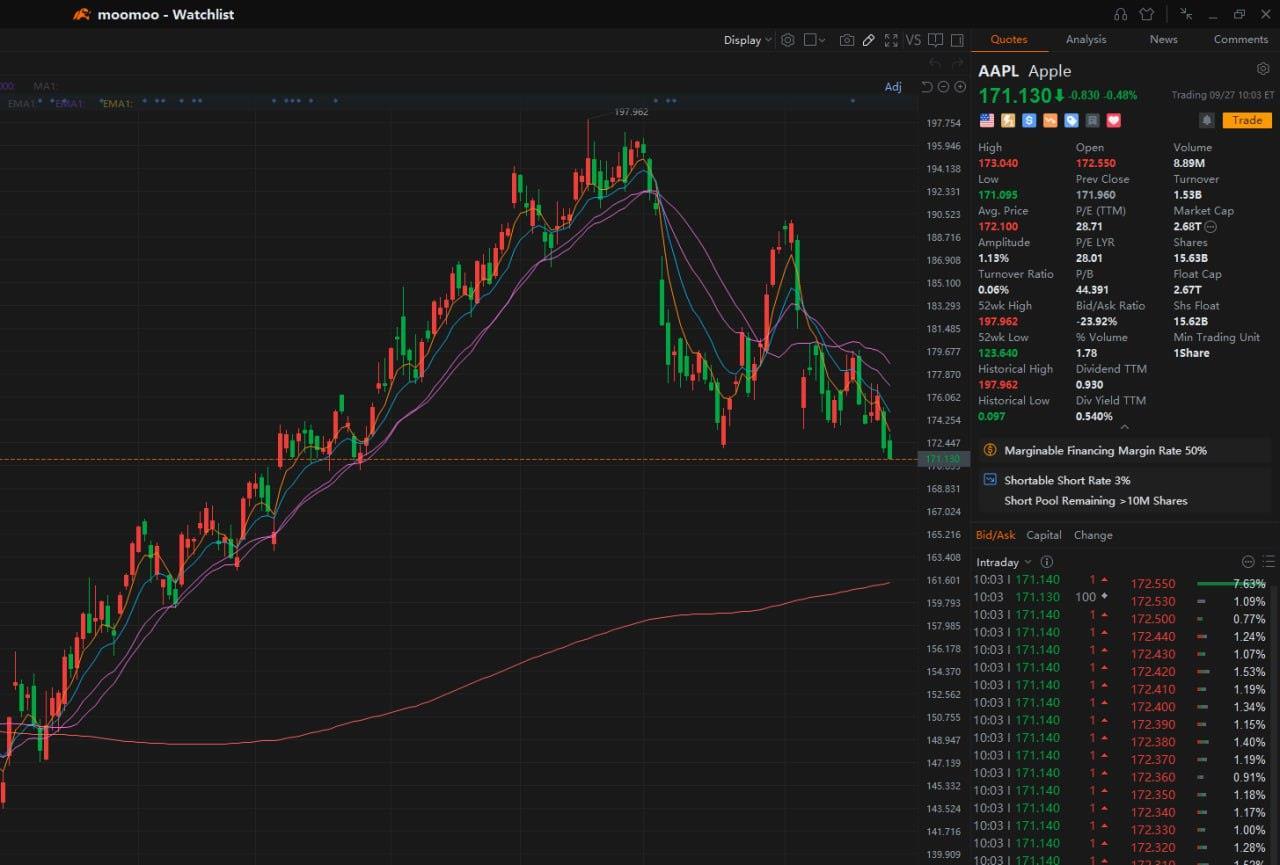Click the redo arrow above chart

pos(957,64)
